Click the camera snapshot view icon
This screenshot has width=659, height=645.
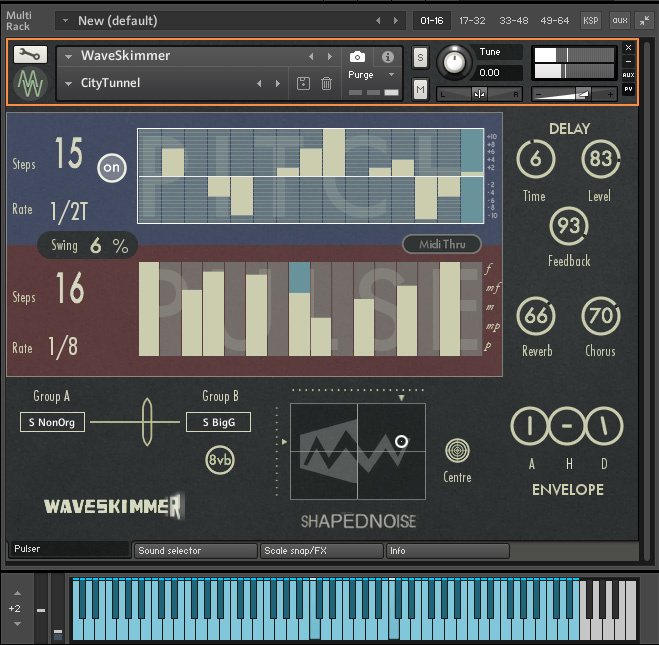pyautogui.click(x=358, y=58)
